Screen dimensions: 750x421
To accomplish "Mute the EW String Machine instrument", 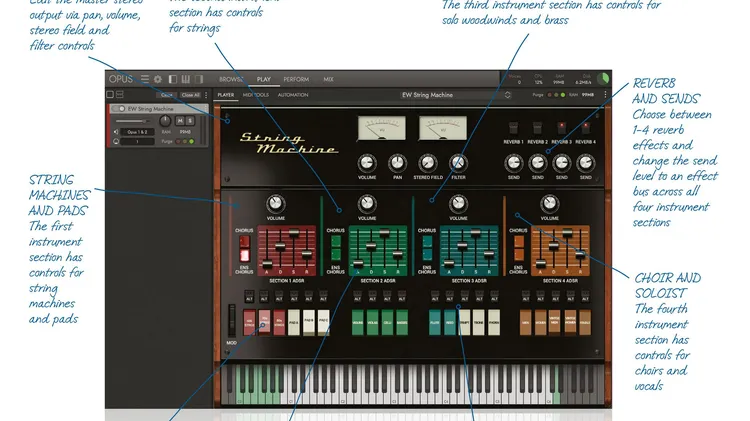I will pyautogui.click(x=180, y=121).
